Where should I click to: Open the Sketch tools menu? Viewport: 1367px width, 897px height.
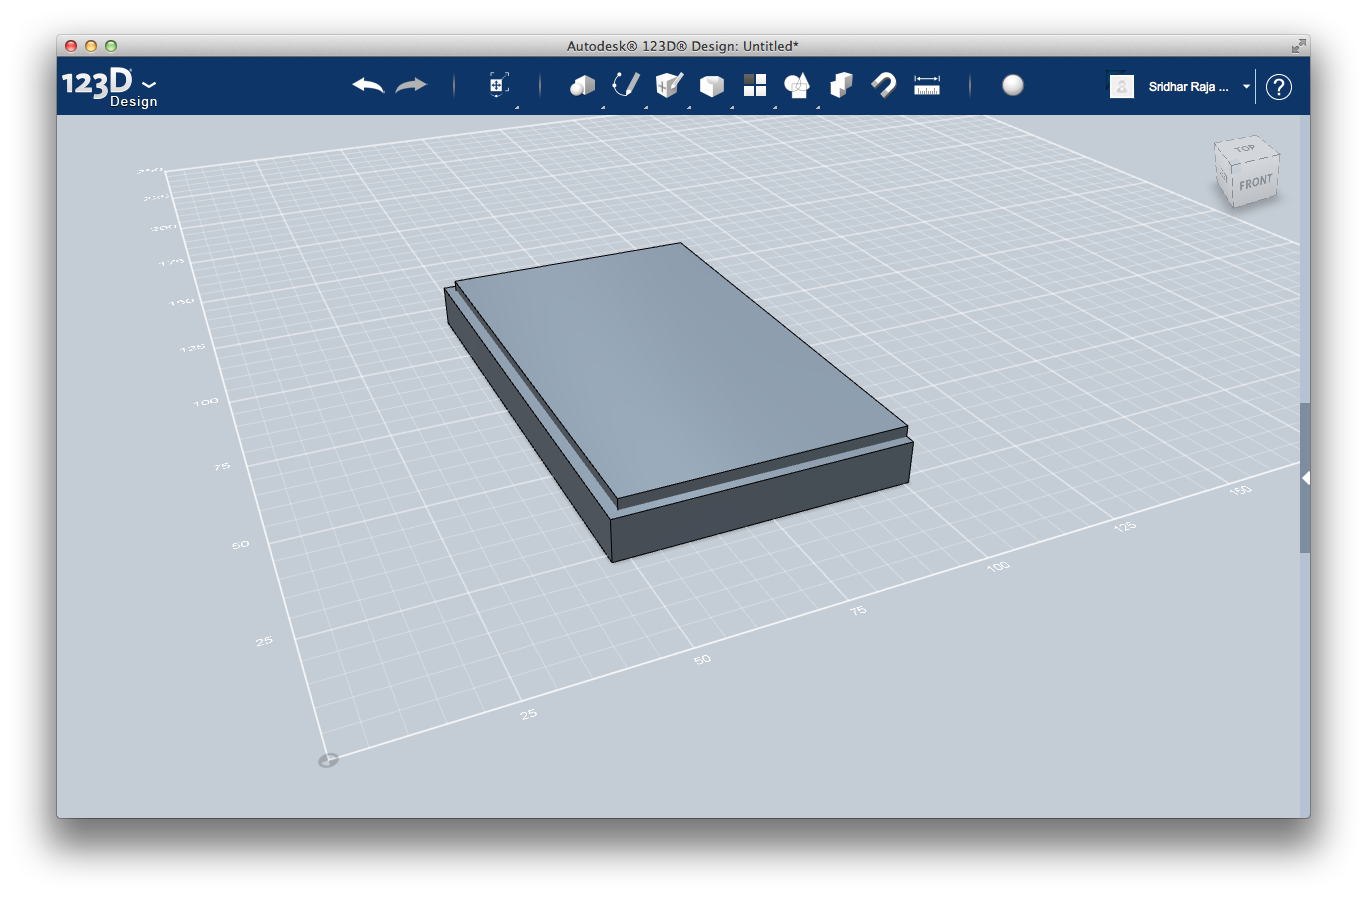(625, 85)
